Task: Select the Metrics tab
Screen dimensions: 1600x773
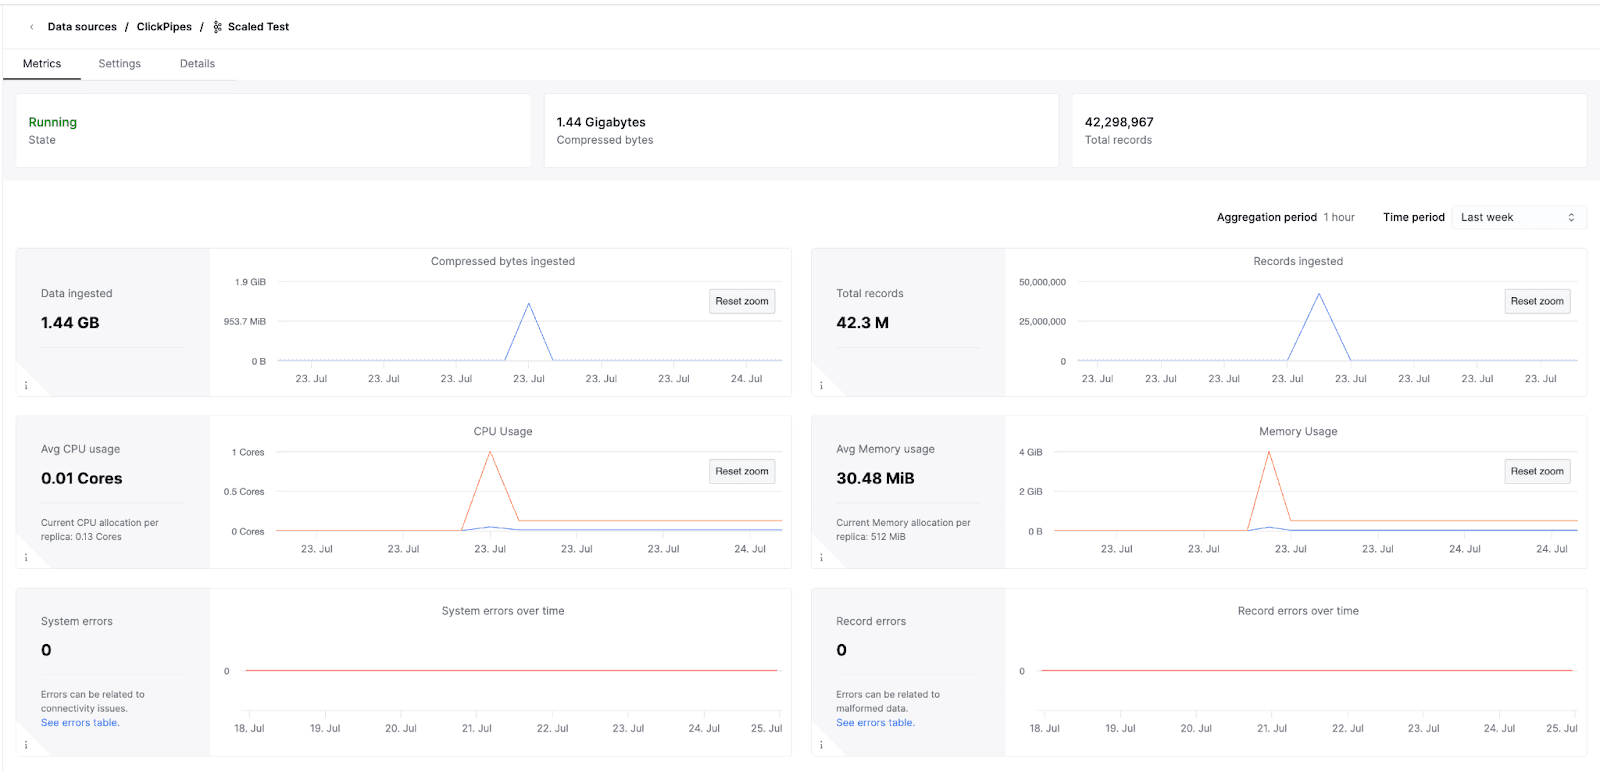Action: (42, 64)
